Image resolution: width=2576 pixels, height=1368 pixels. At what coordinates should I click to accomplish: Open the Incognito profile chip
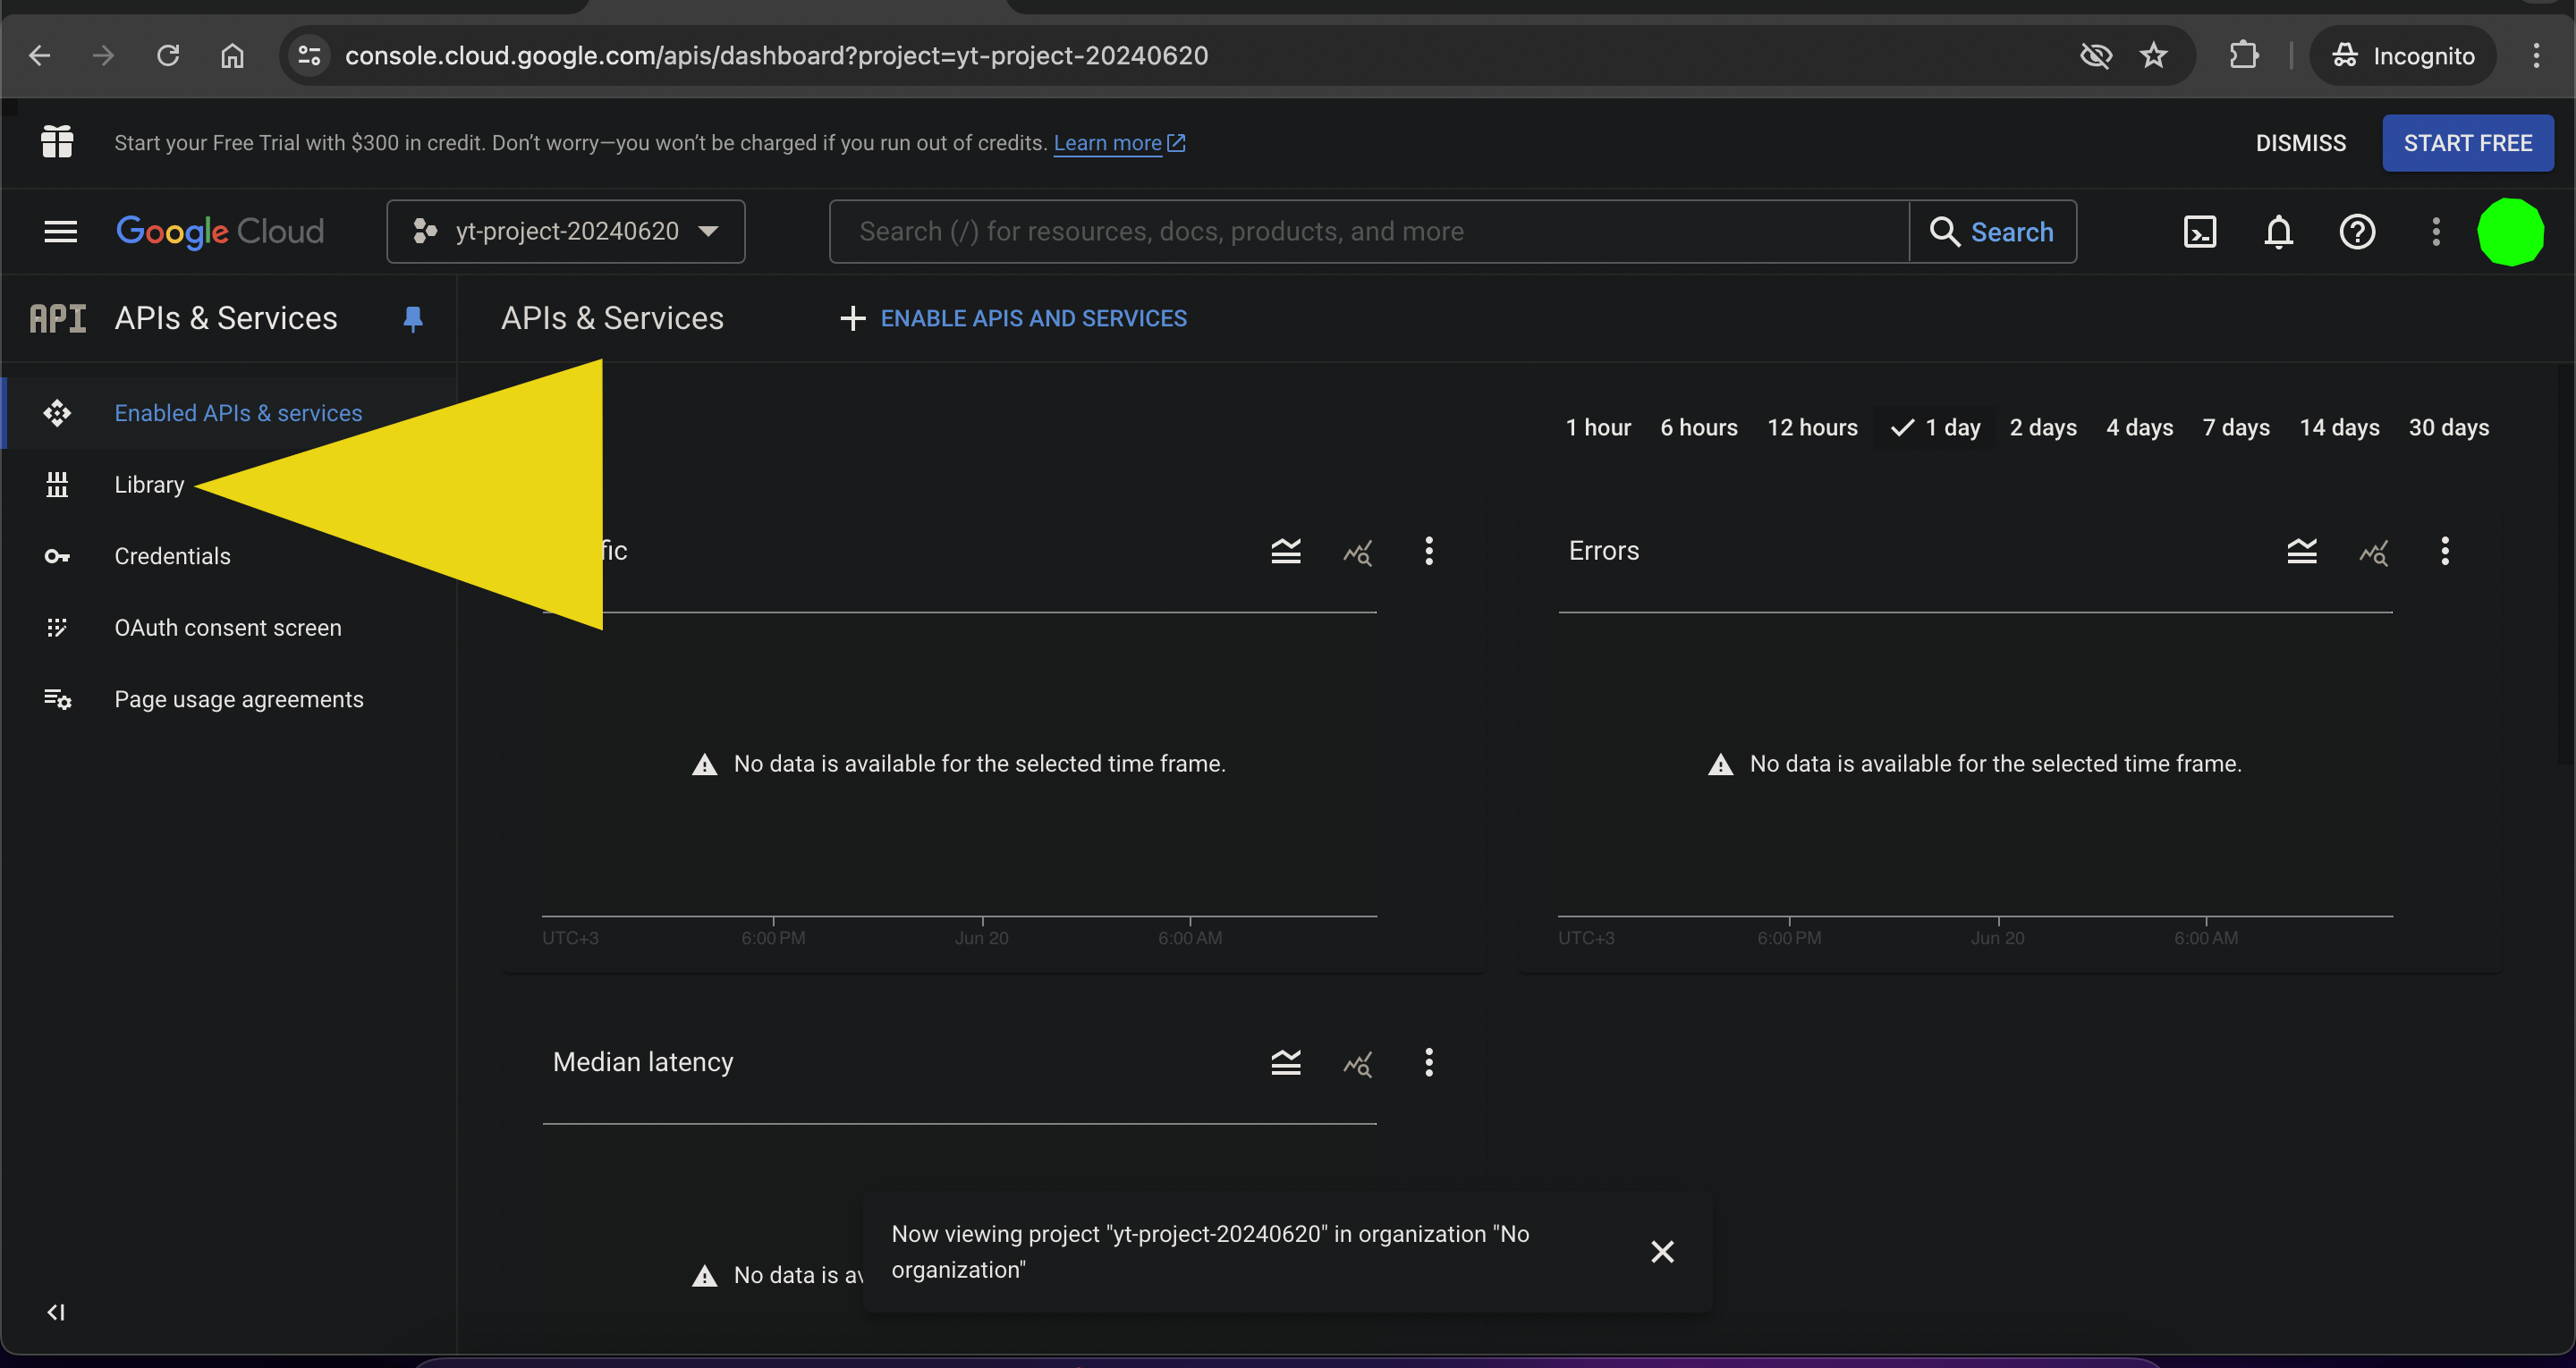click(2402, 56)
